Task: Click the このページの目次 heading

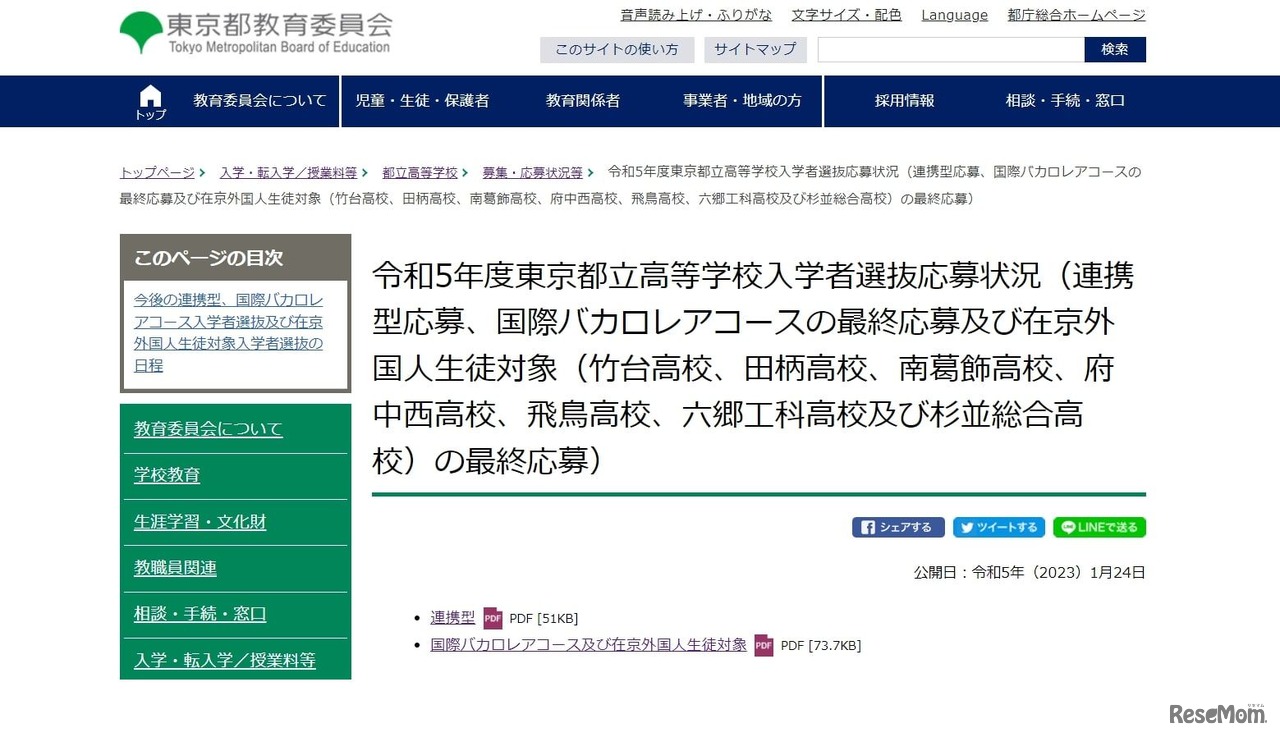Action: (x=209, y=258)
